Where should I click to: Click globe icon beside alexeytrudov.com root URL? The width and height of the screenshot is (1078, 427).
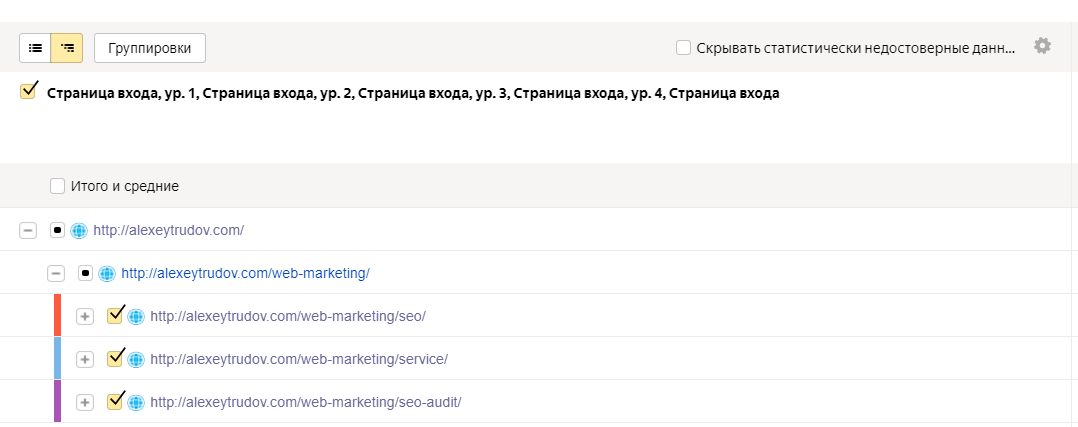(x=79, y=230)
